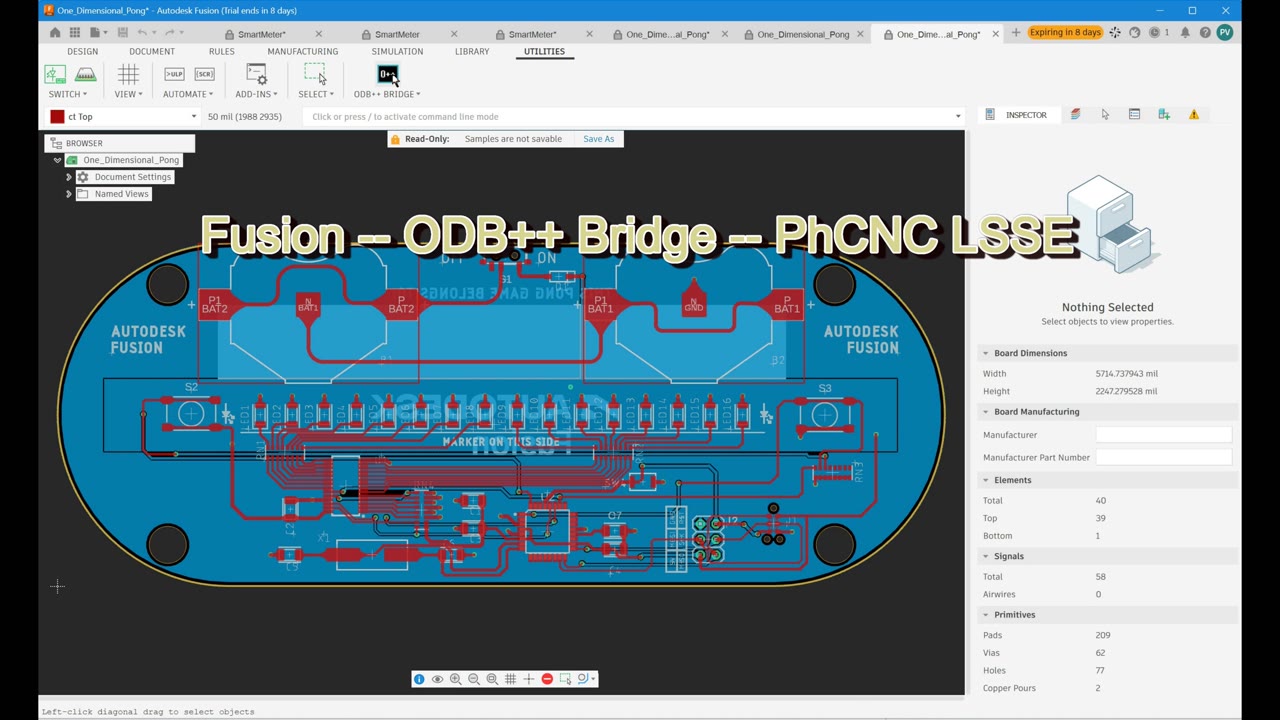Toggle the eye visibility icon in the bottom toolbar
Image resolution: width=1280 pixels, height=720 pixels.
pyautogui.click(x=437, y=679)
